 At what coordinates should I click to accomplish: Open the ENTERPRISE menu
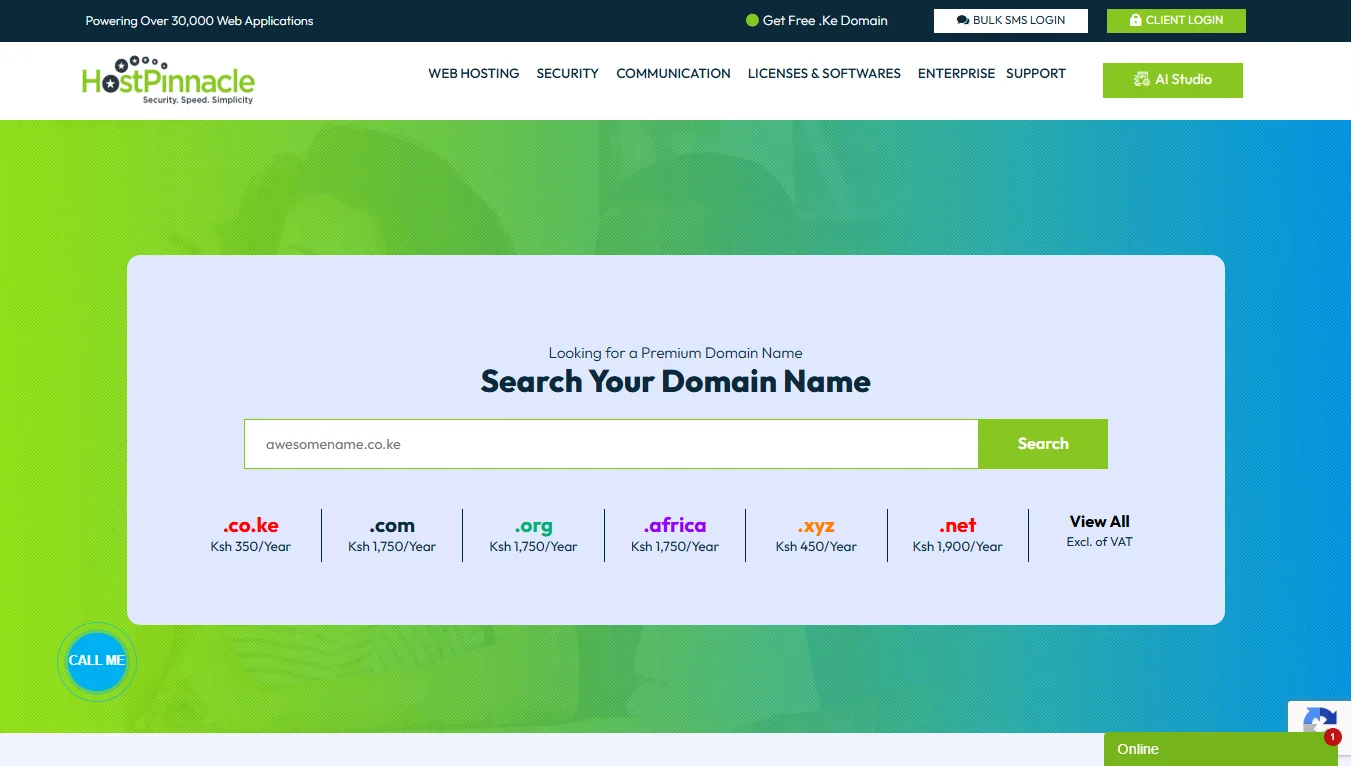pyautogui.click(x=956, y=74)
